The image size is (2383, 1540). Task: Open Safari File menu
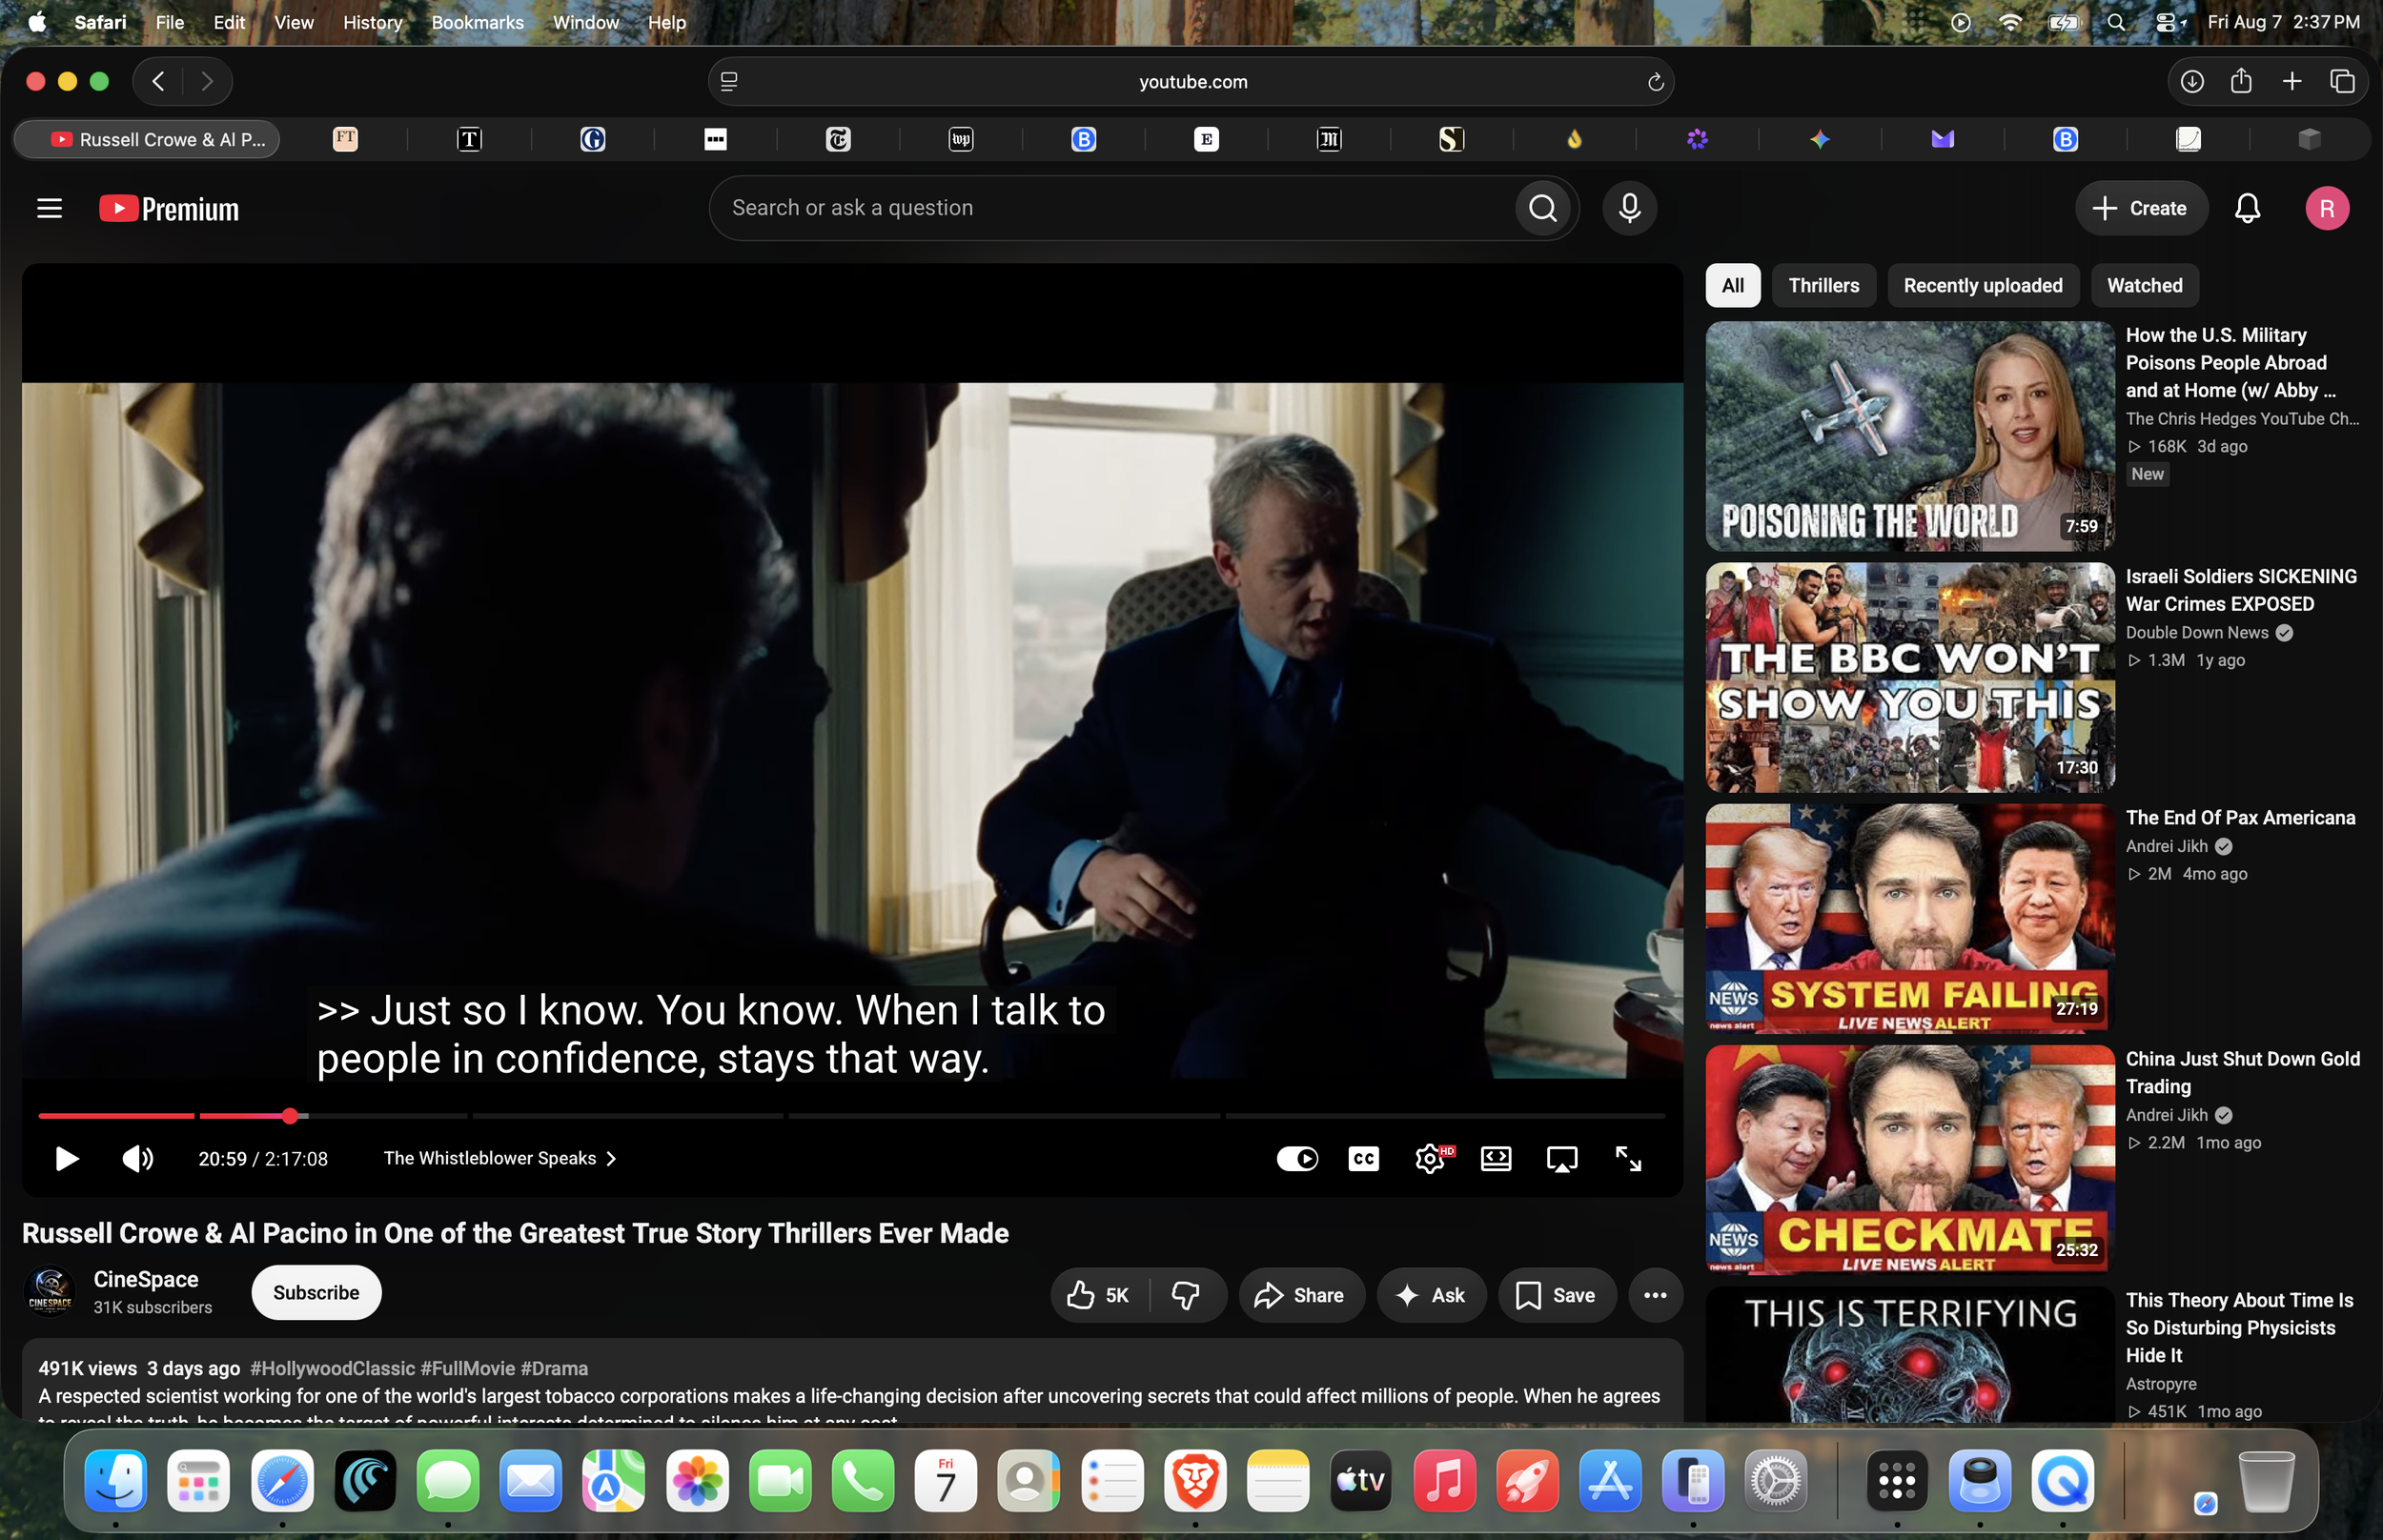(170, 22)
